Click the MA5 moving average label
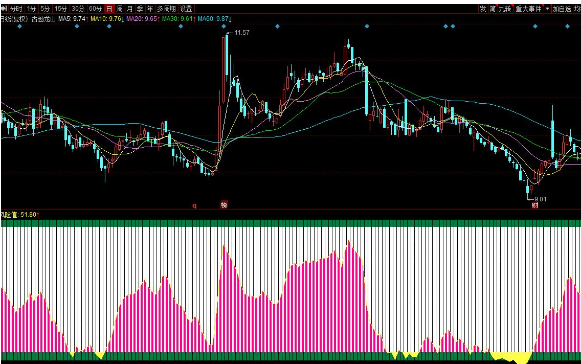The width and height of the screenshot is (581, 364). pos(72,19)
